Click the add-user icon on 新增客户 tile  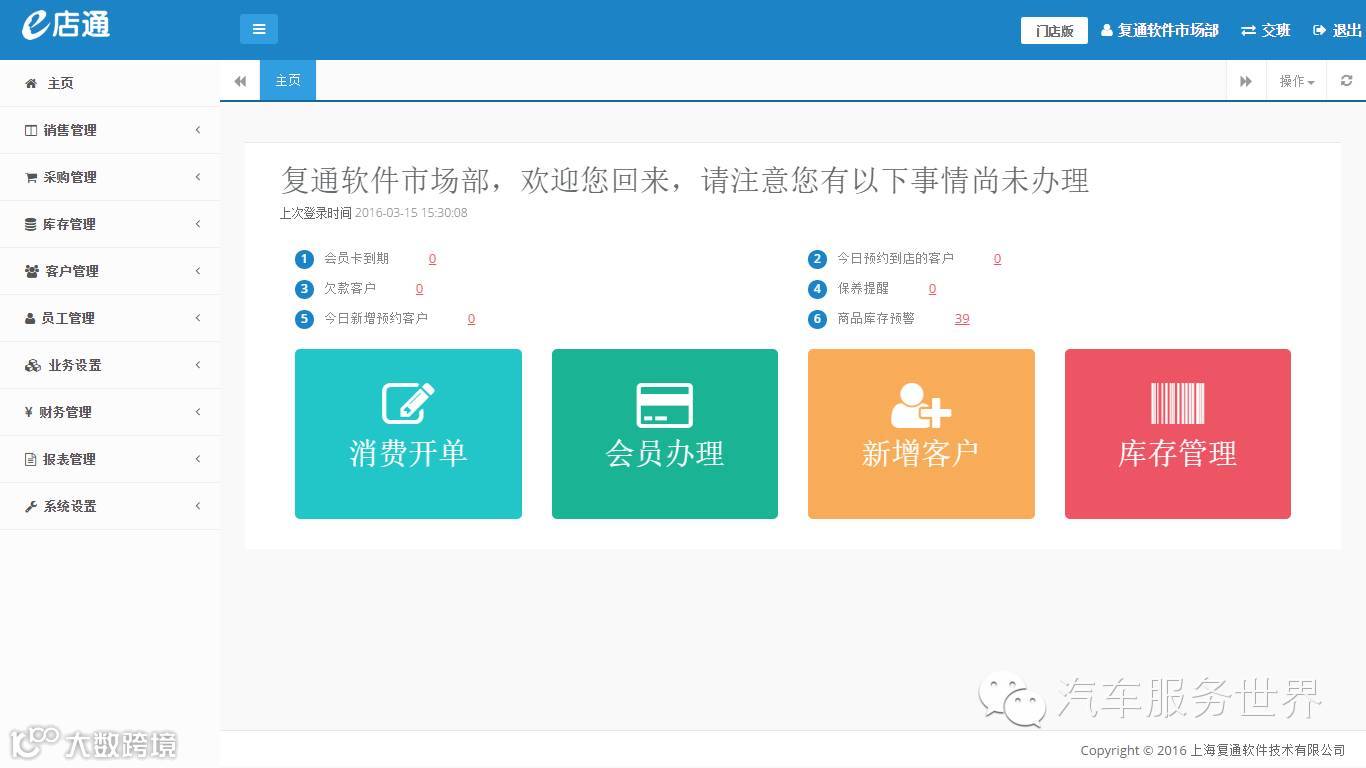[921, 405]
